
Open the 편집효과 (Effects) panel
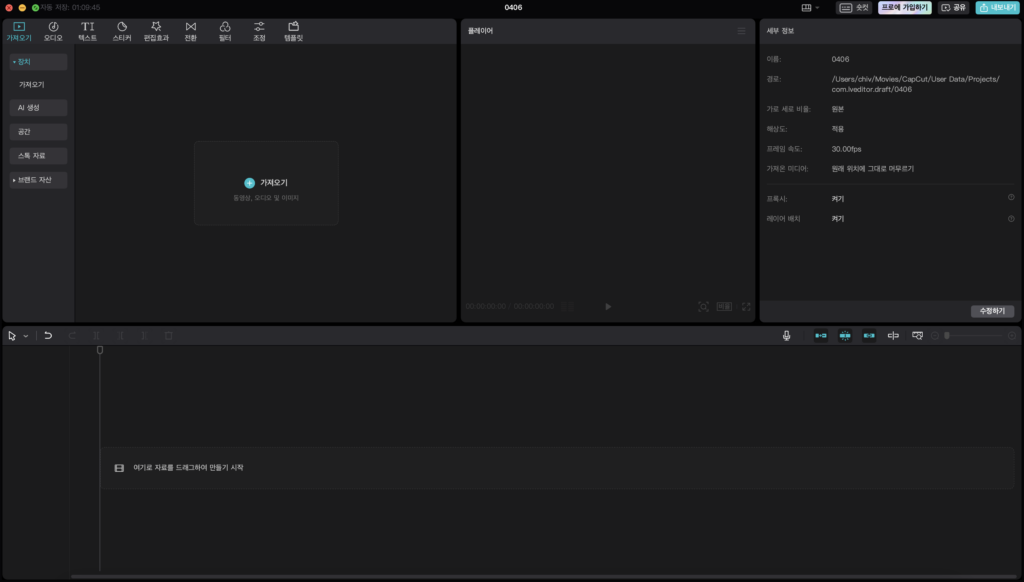(x=156, y=31)
